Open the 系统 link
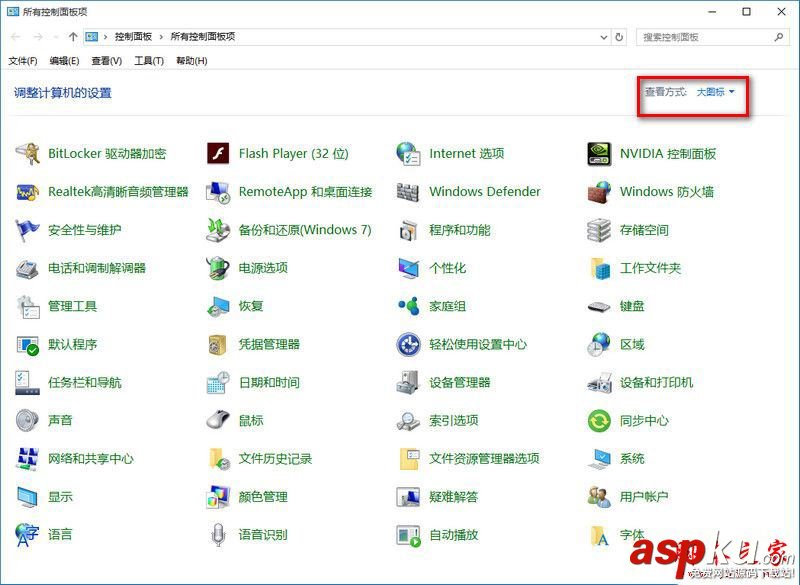Image resolution: width=800 pixels, height=585 pixels. 632,459
